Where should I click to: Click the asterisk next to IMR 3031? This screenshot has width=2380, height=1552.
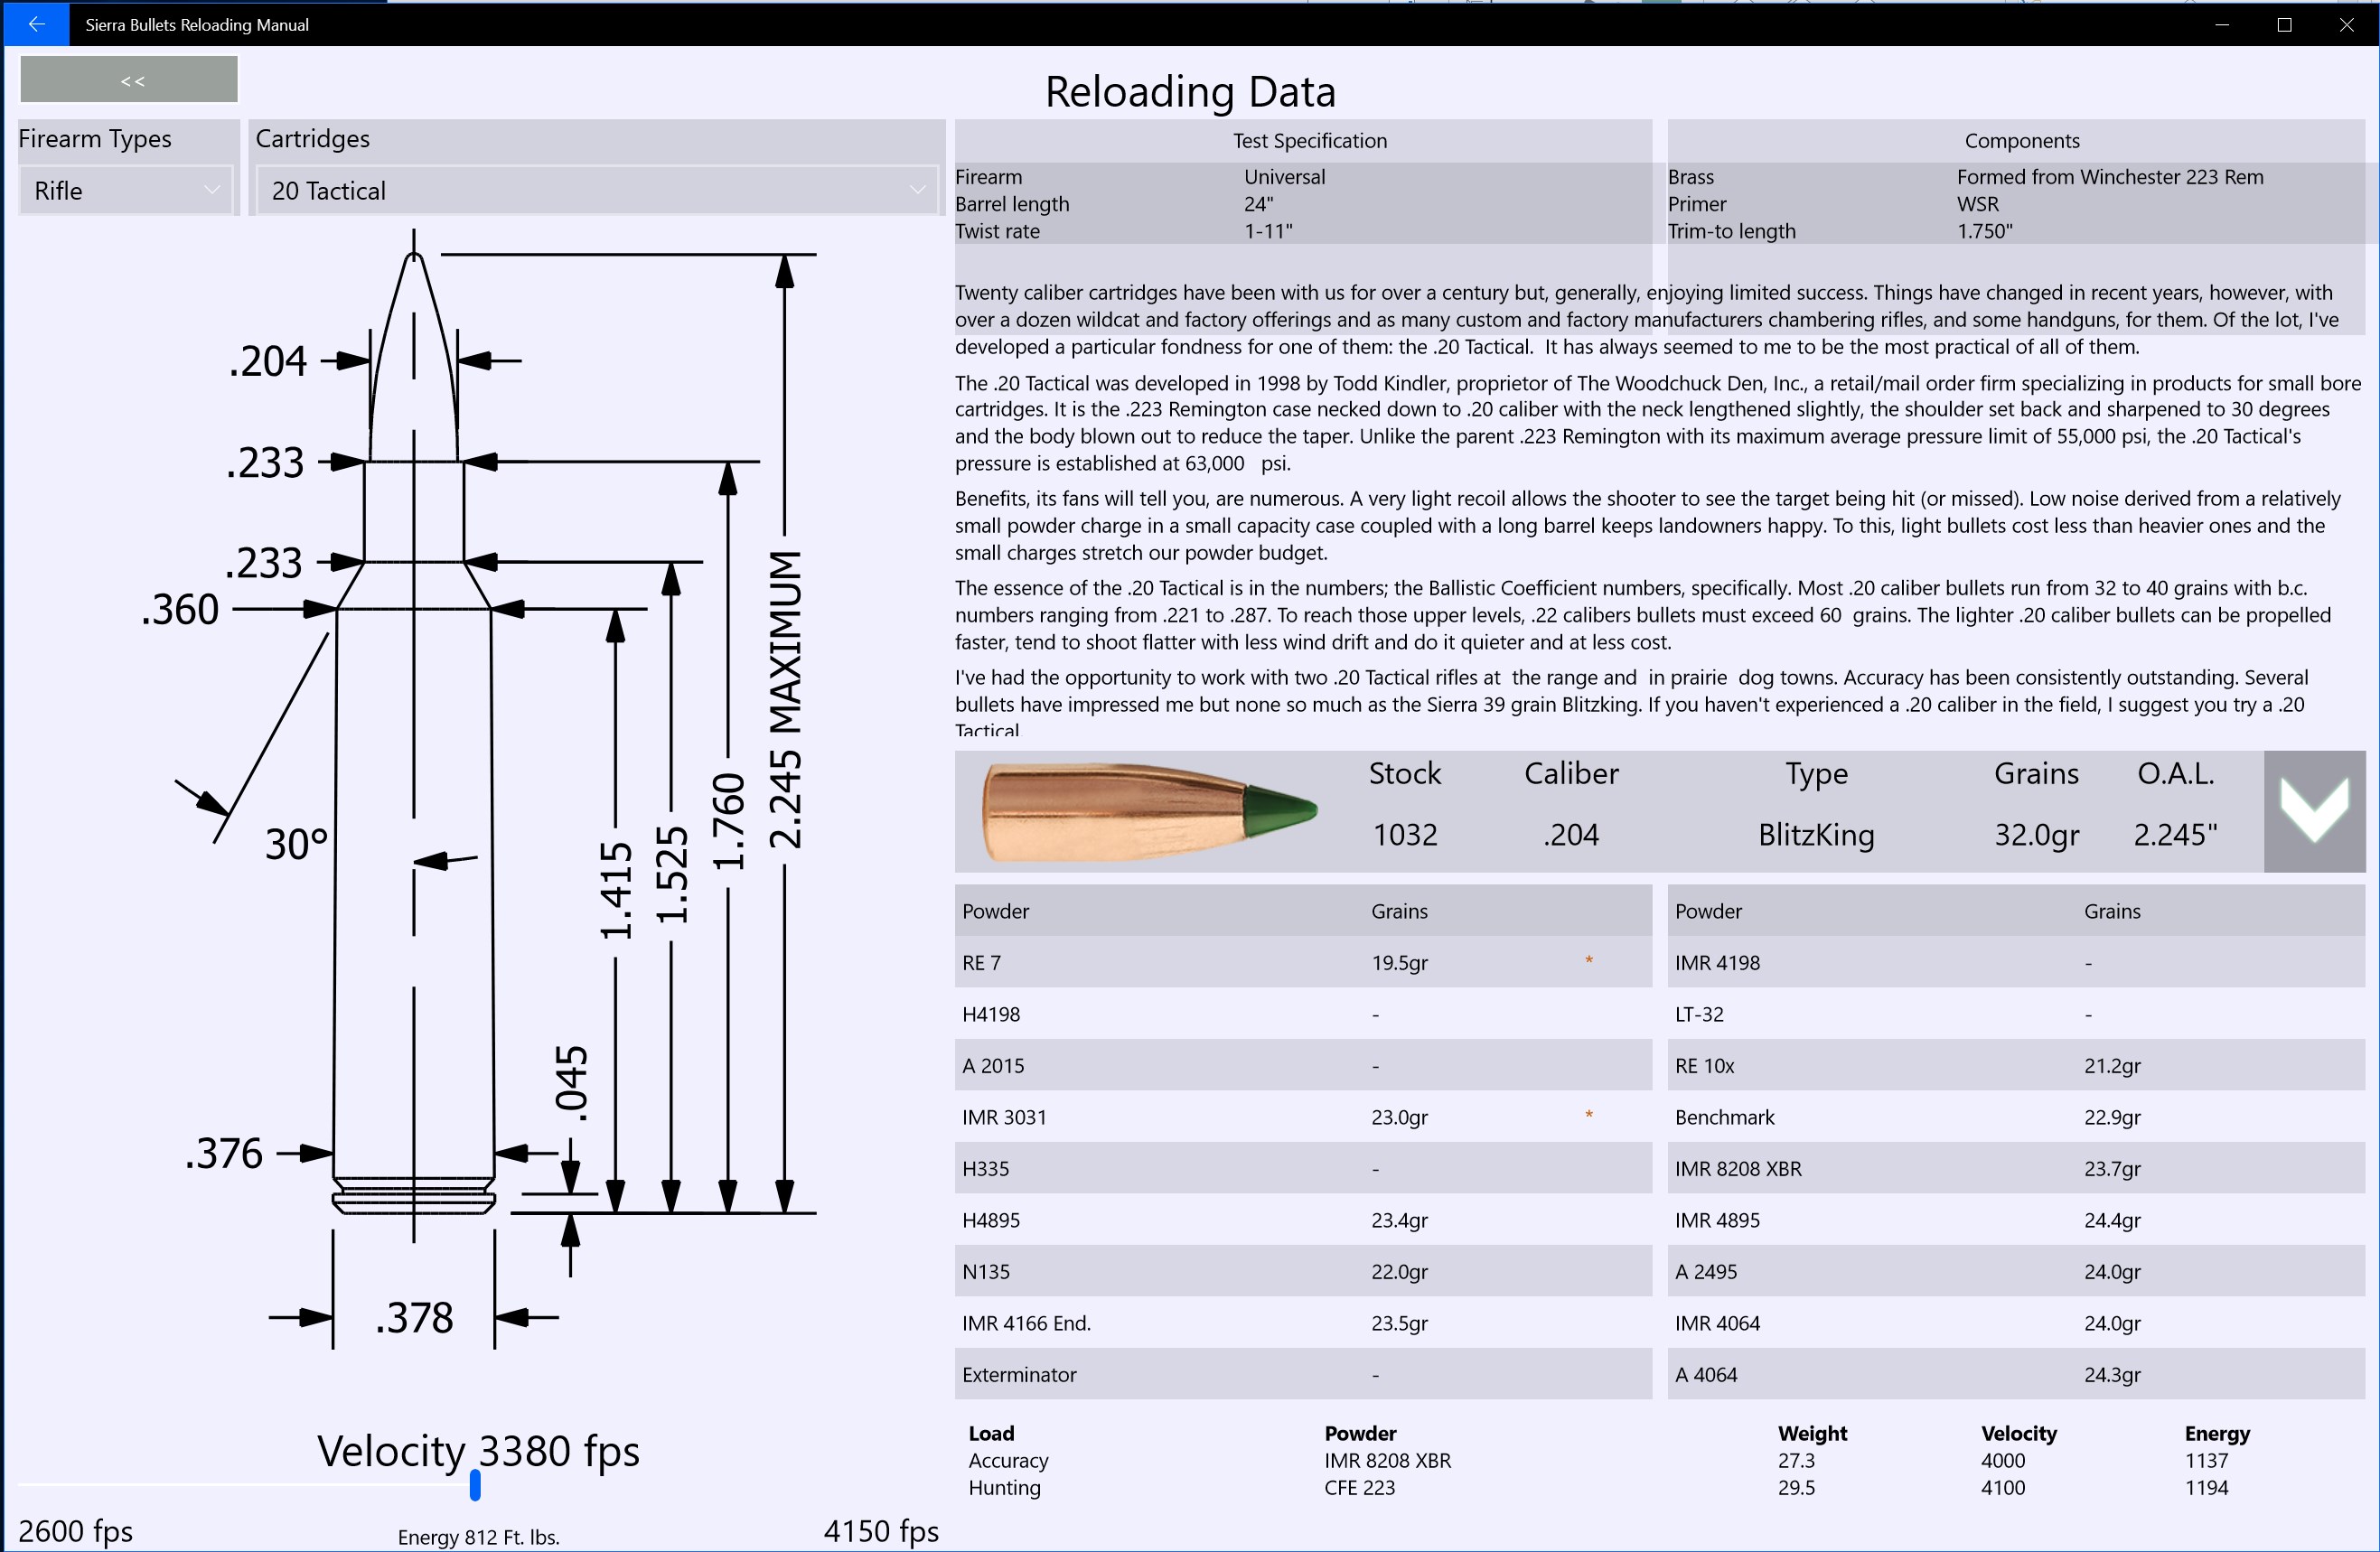click(x=1589, y=1115)
